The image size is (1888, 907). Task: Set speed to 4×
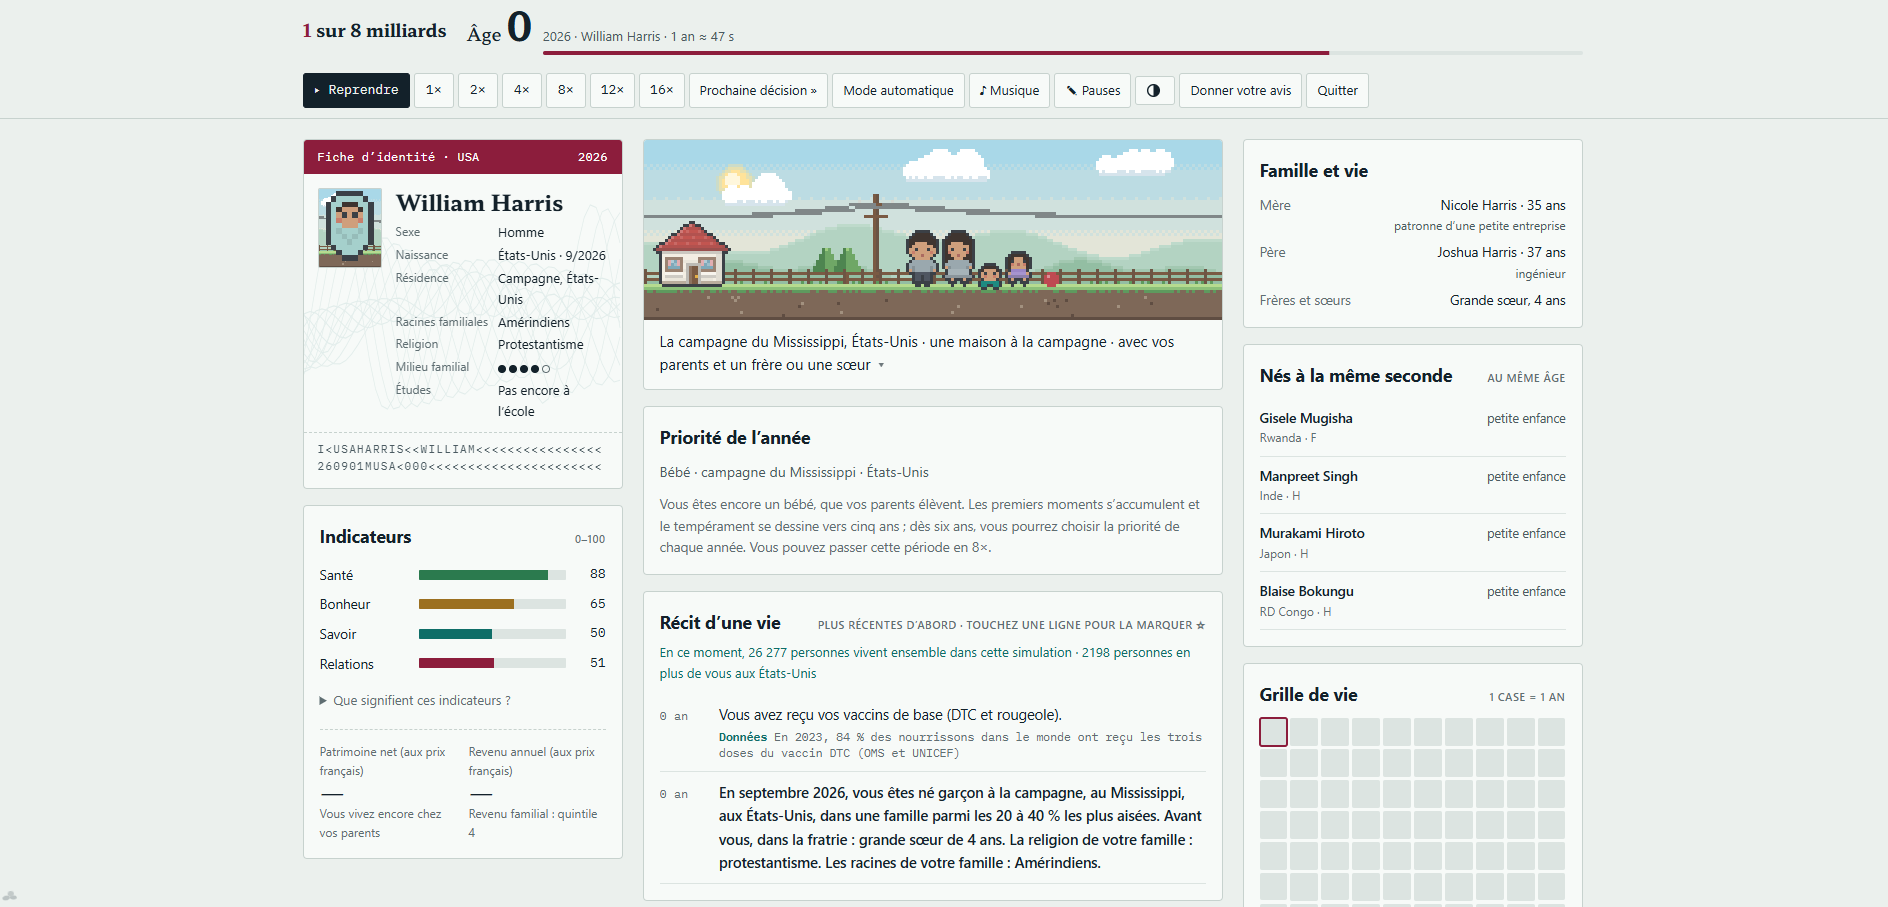[521, 90]
